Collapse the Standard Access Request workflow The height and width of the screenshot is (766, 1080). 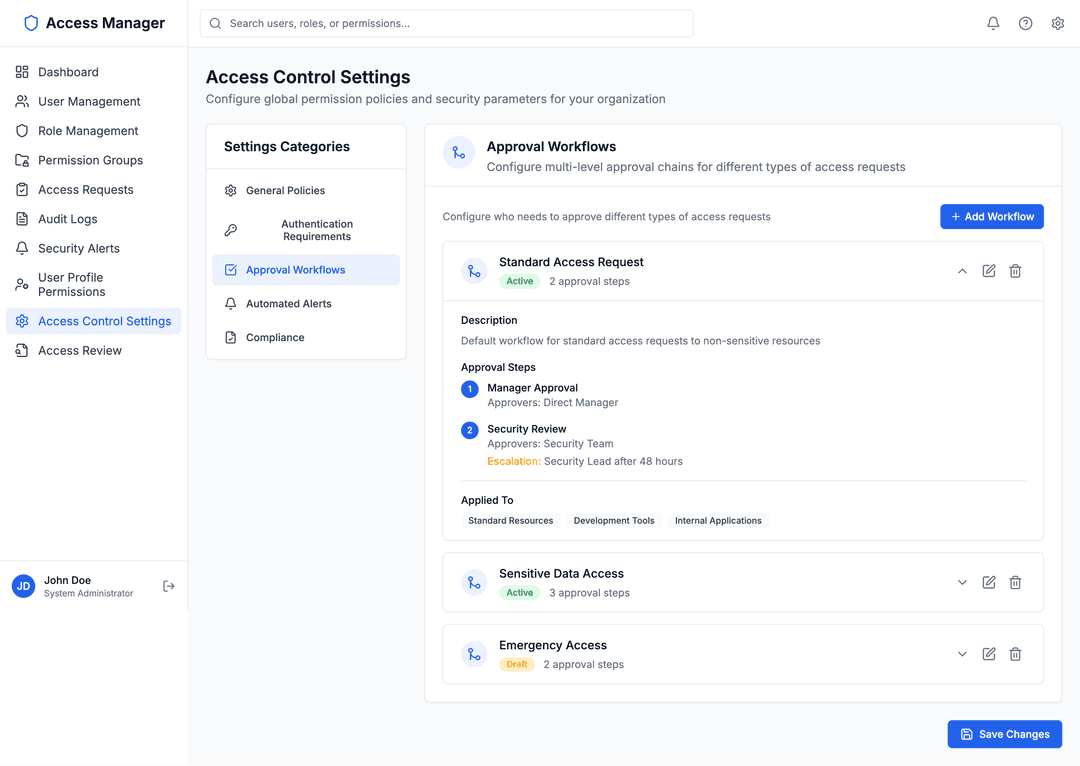(x=962, y=271)
